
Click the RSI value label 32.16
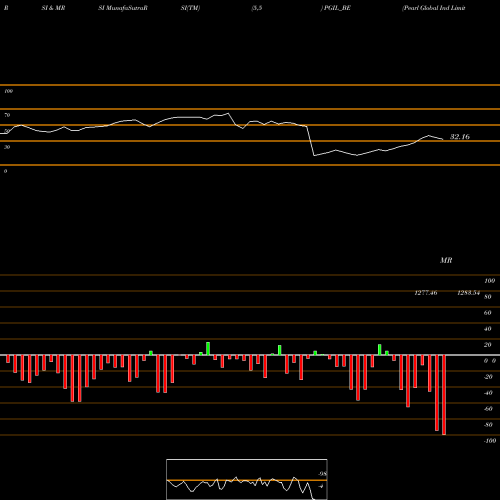coord(460,137)
